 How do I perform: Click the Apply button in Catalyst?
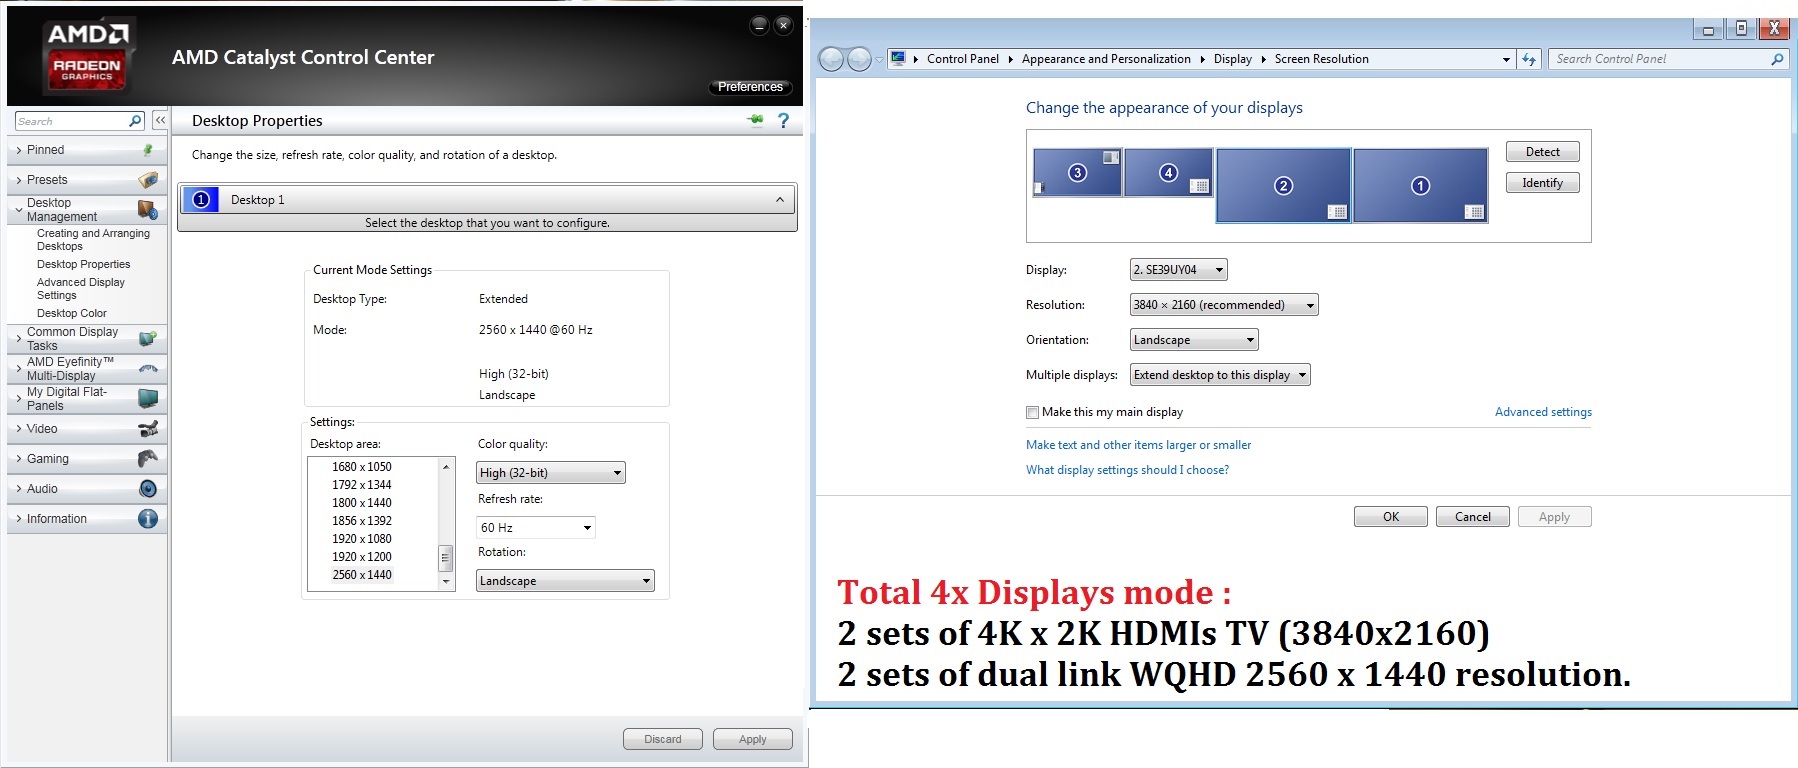pyautogui.click(x=753, y=739)
